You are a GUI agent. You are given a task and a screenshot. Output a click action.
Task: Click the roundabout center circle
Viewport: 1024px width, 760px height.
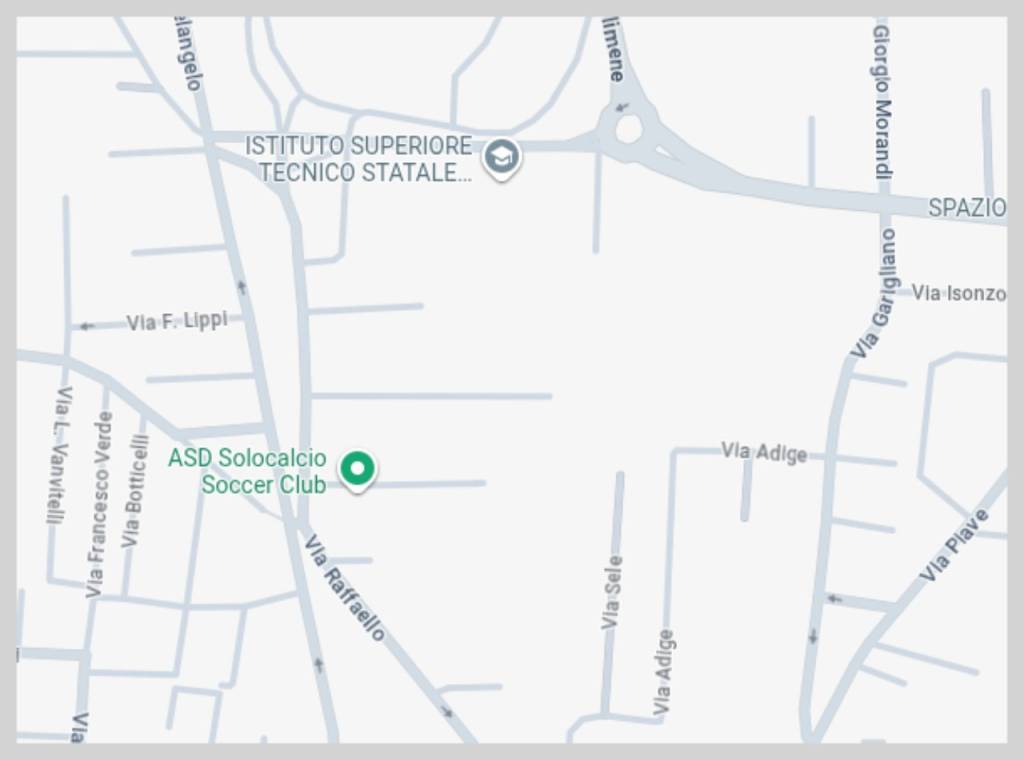[x=629, y=129]
